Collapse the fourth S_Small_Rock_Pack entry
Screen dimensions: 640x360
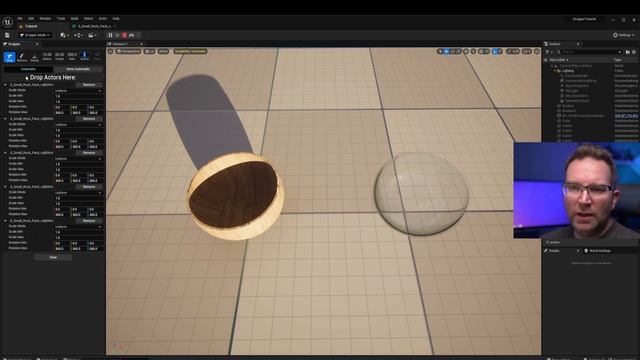pyautogui.click(x=5, y=187)
